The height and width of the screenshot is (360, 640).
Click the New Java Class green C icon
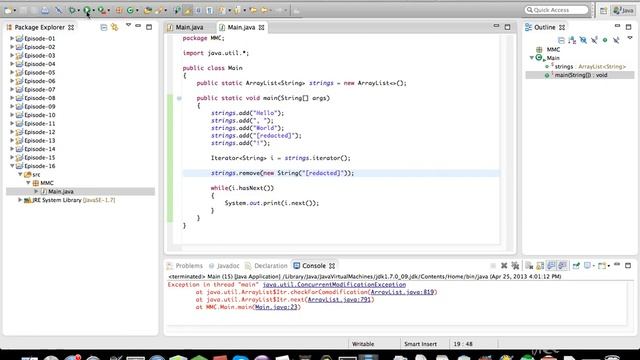pos(130,10)
